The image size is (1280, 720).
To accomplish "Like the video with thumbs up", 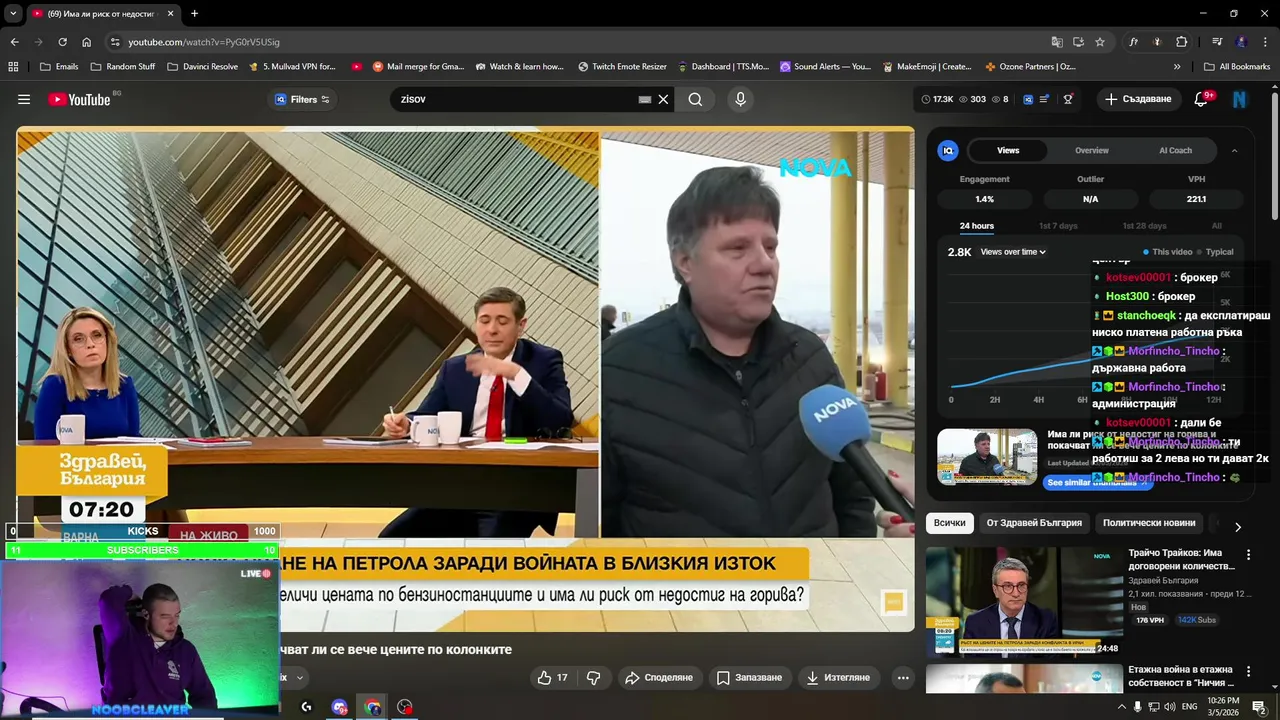I will (552, 677).
